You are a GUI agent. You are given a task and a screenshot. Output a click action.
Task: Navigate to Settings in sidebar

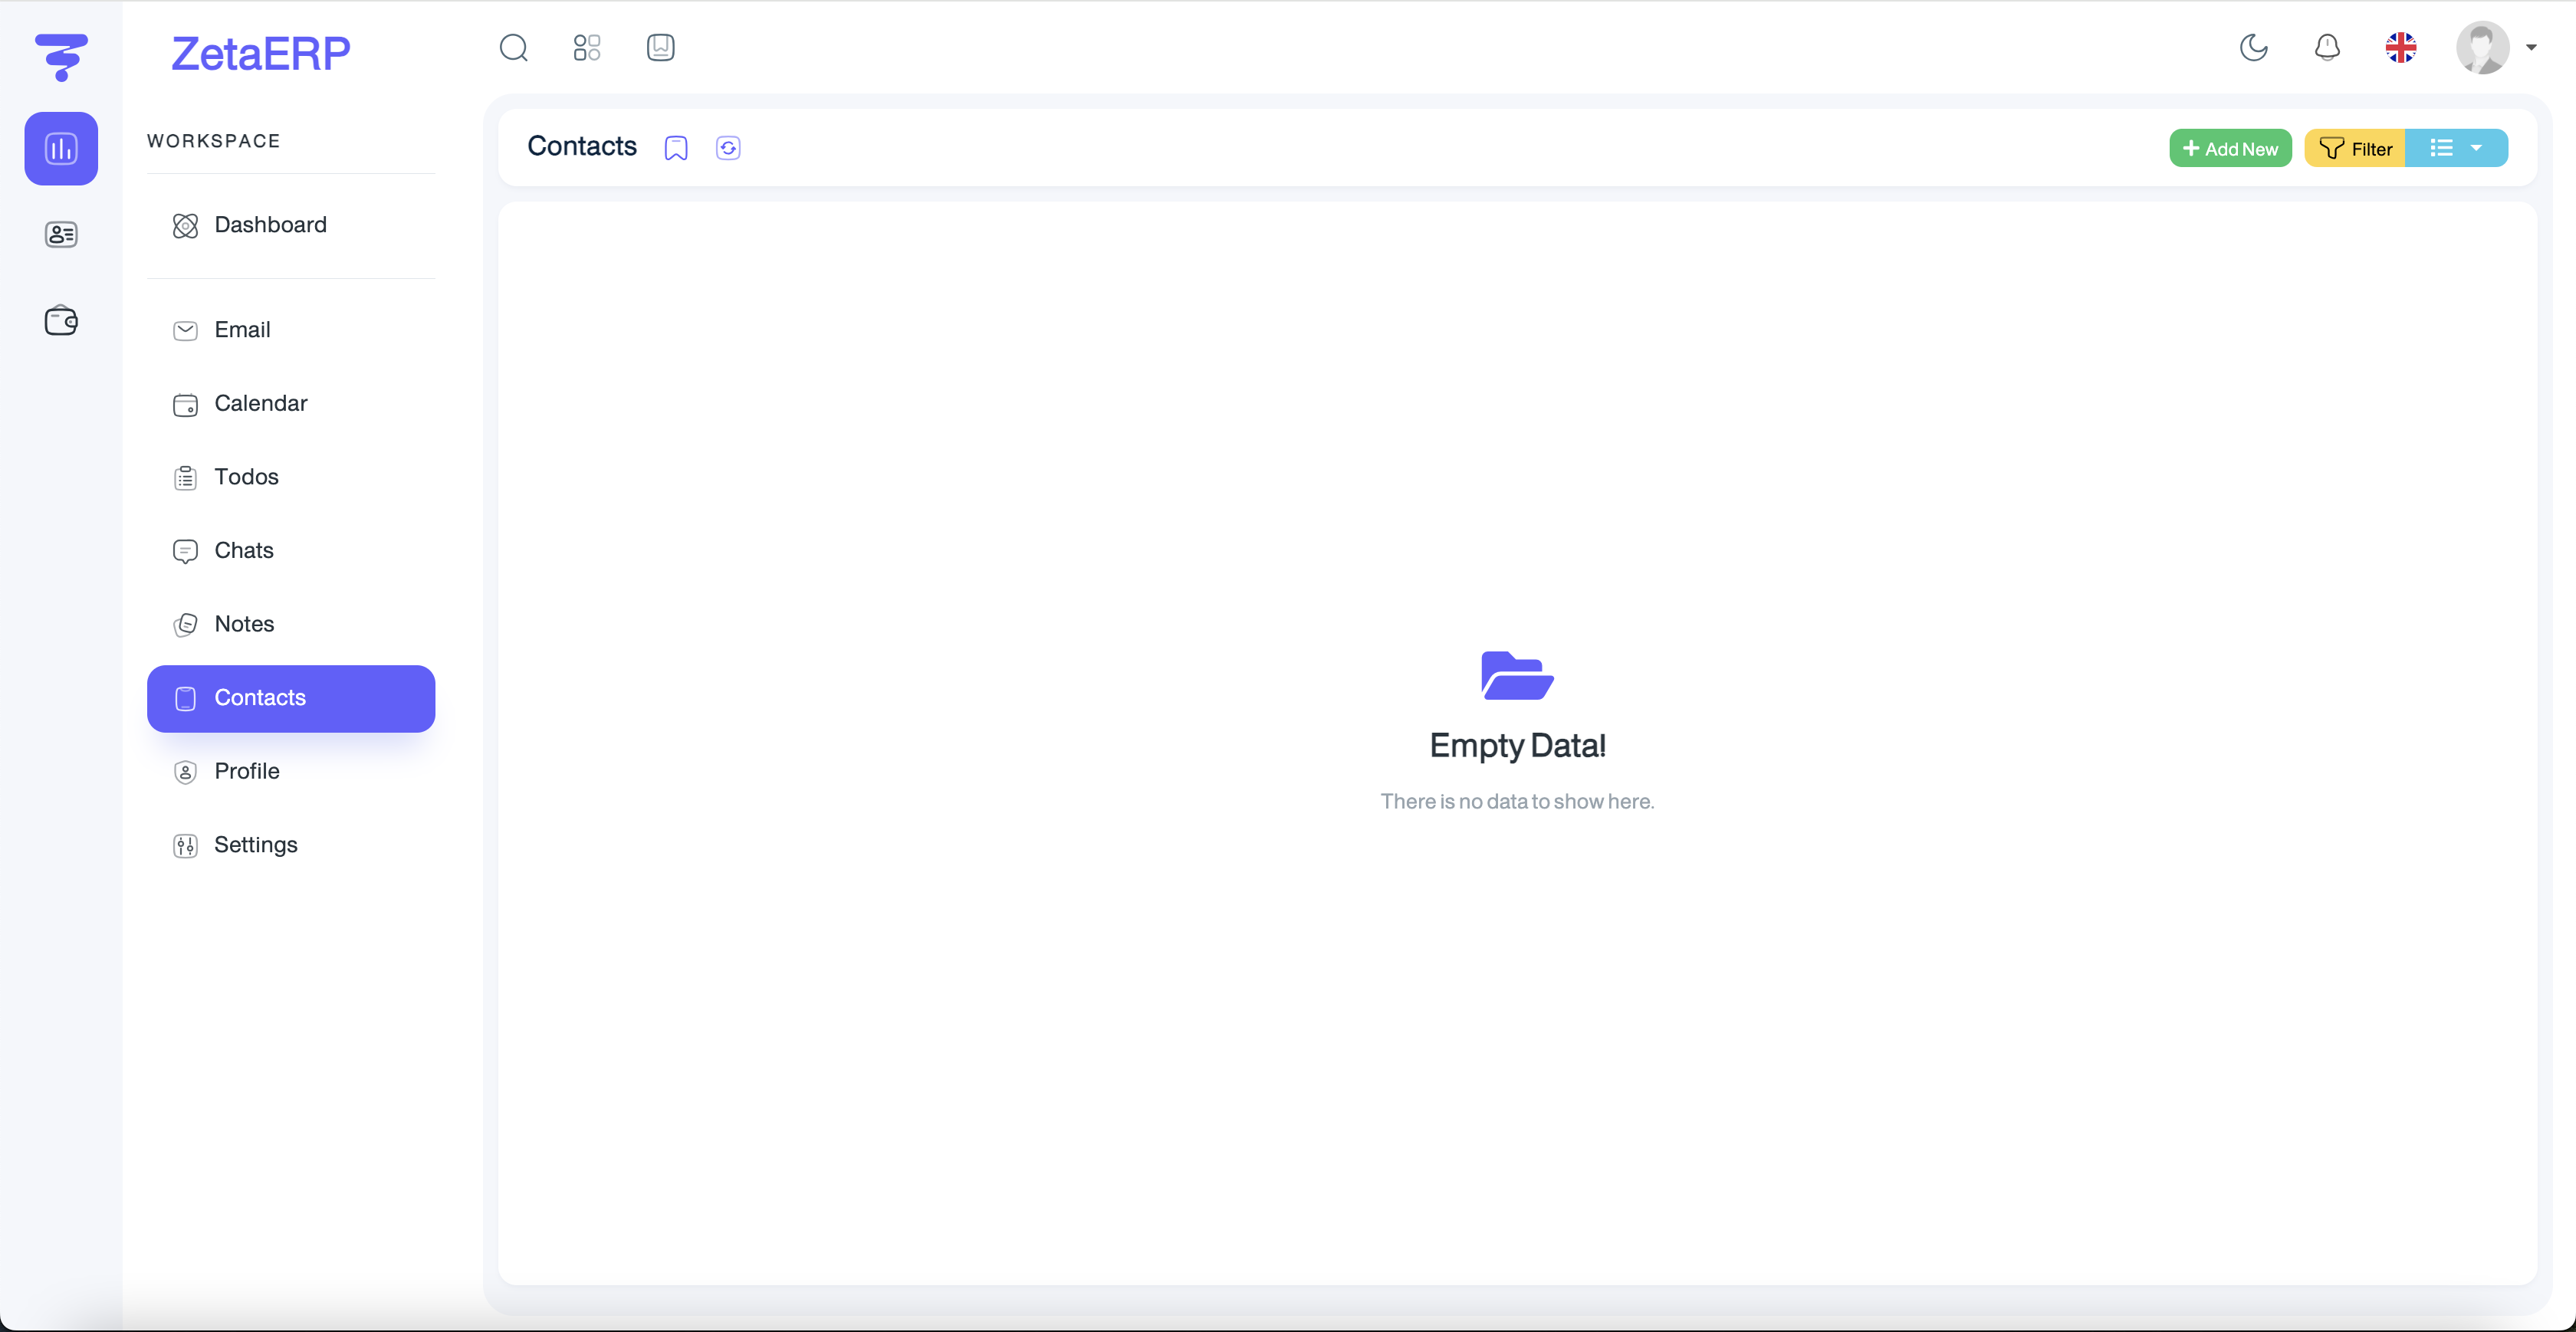(x=255, y=845)
